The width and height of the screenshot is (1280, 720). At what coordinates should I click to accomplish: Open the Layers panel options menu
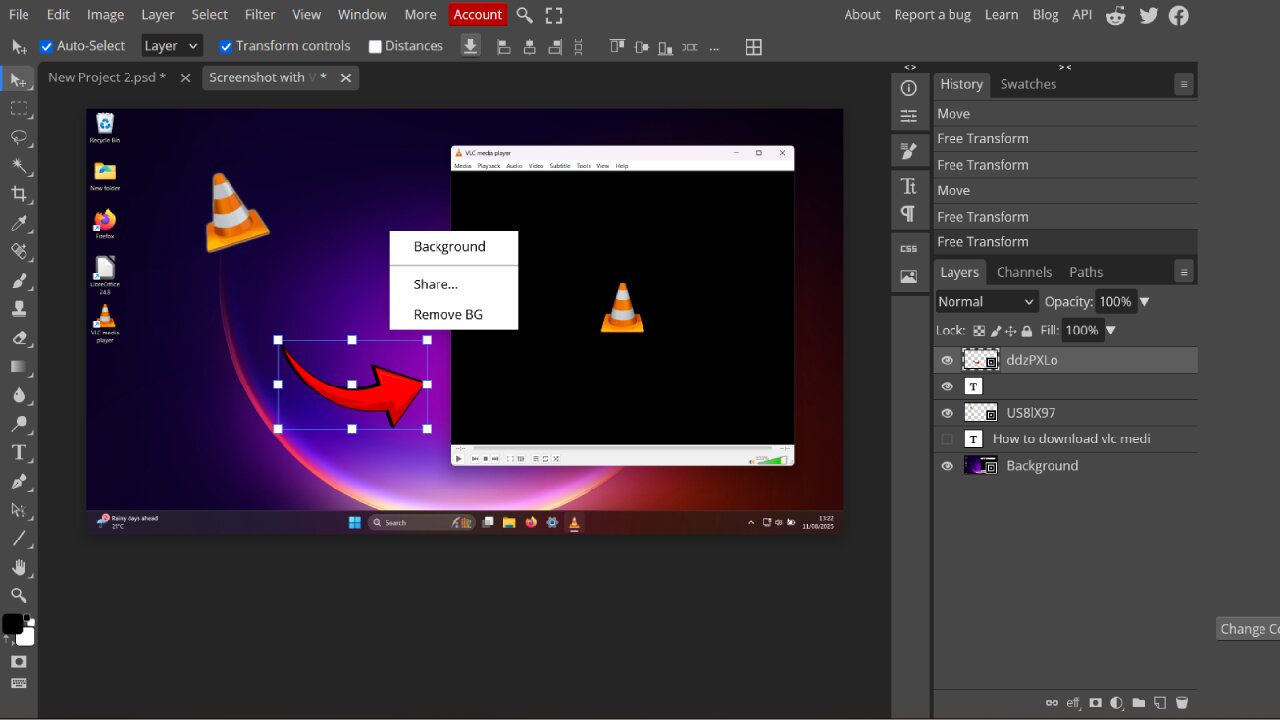pos(1183,272)
